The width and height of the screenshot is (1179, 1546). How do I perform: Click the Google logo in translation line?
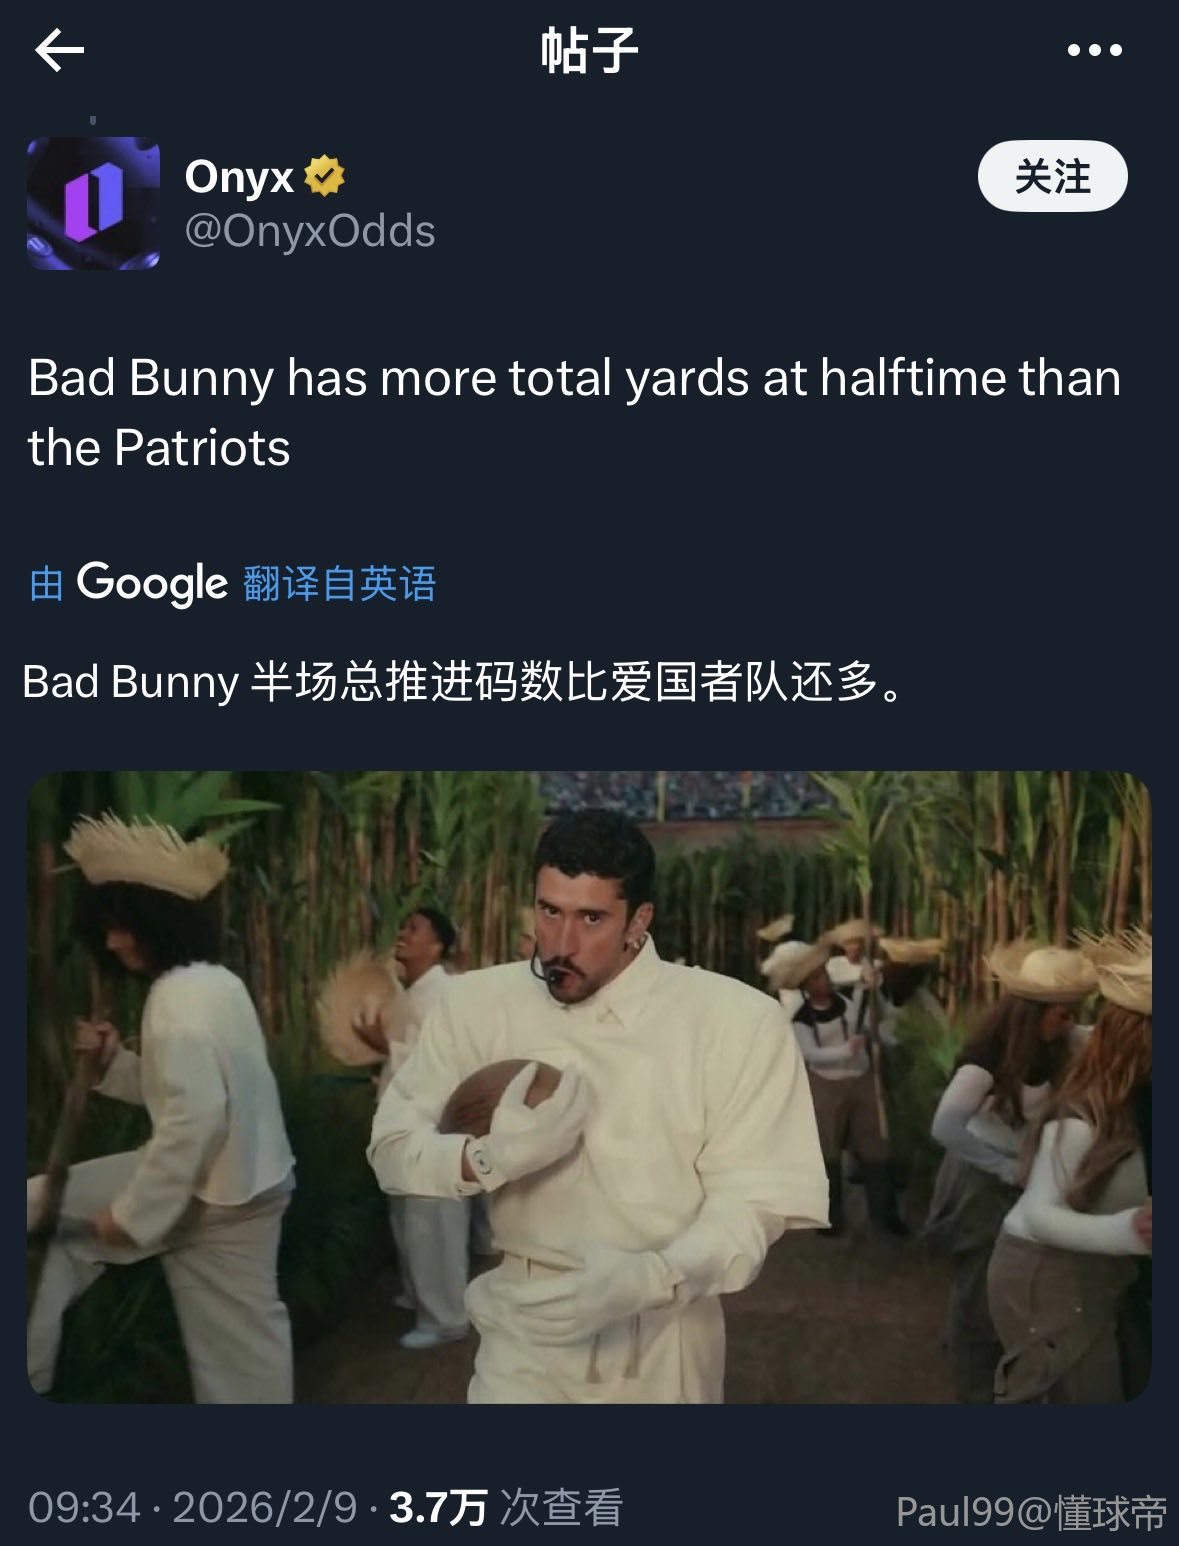coord(152,583)
